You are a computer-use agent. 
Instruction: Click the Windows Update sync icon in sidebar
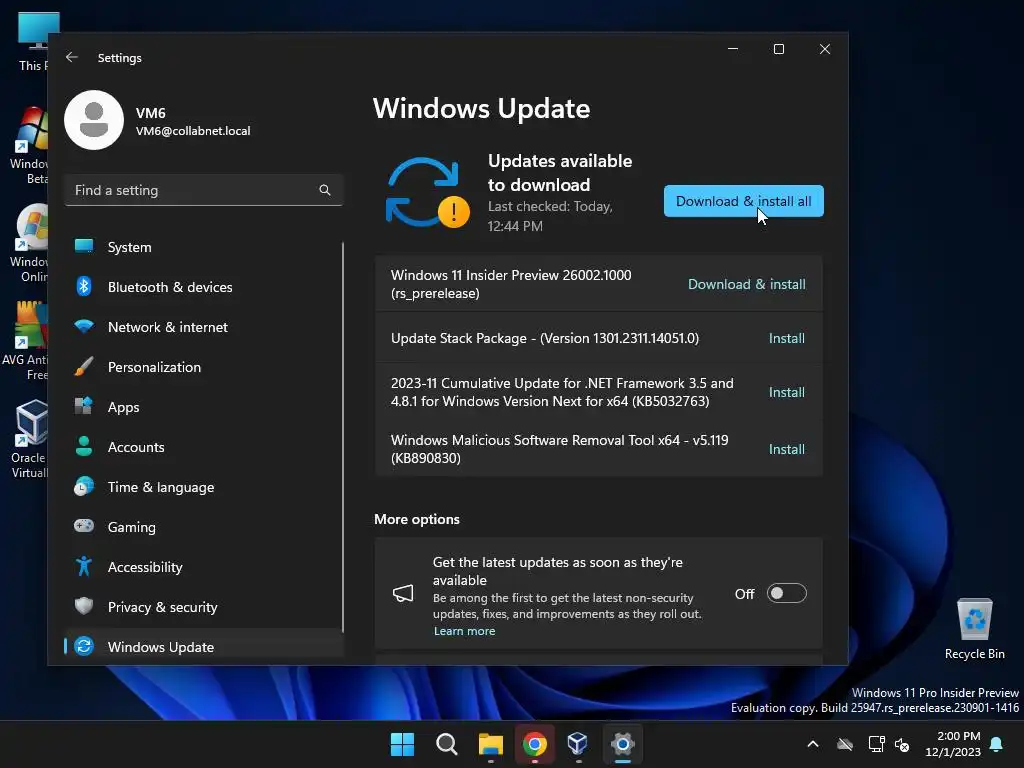click(x=84, y=647)
